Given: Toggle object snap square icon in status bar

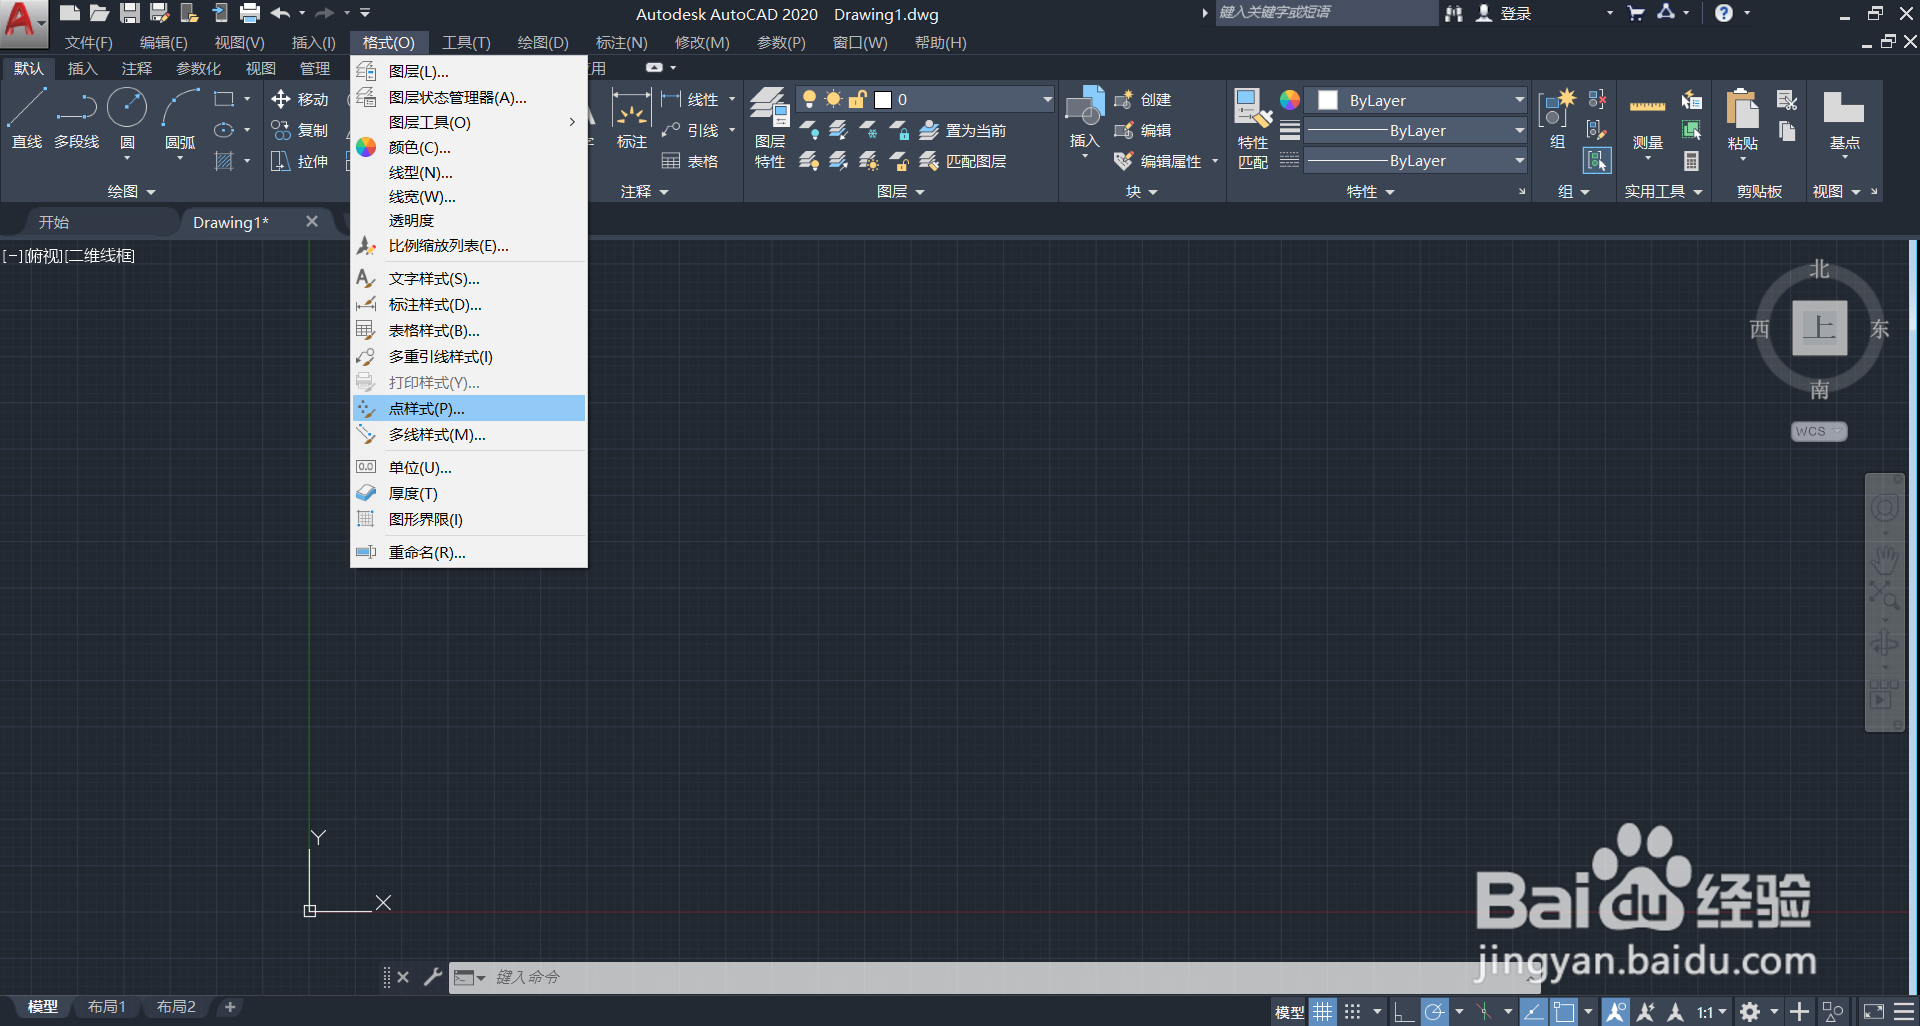Looking at the screenshot, I should point(1564,1012).
